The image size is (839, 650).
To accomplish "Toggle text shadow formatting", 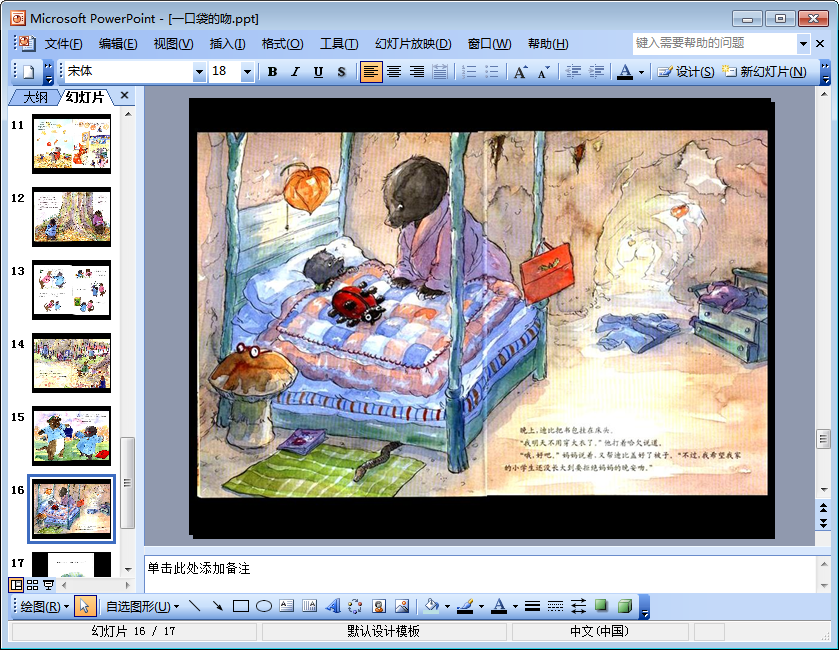I will click(x=341, y=72).
